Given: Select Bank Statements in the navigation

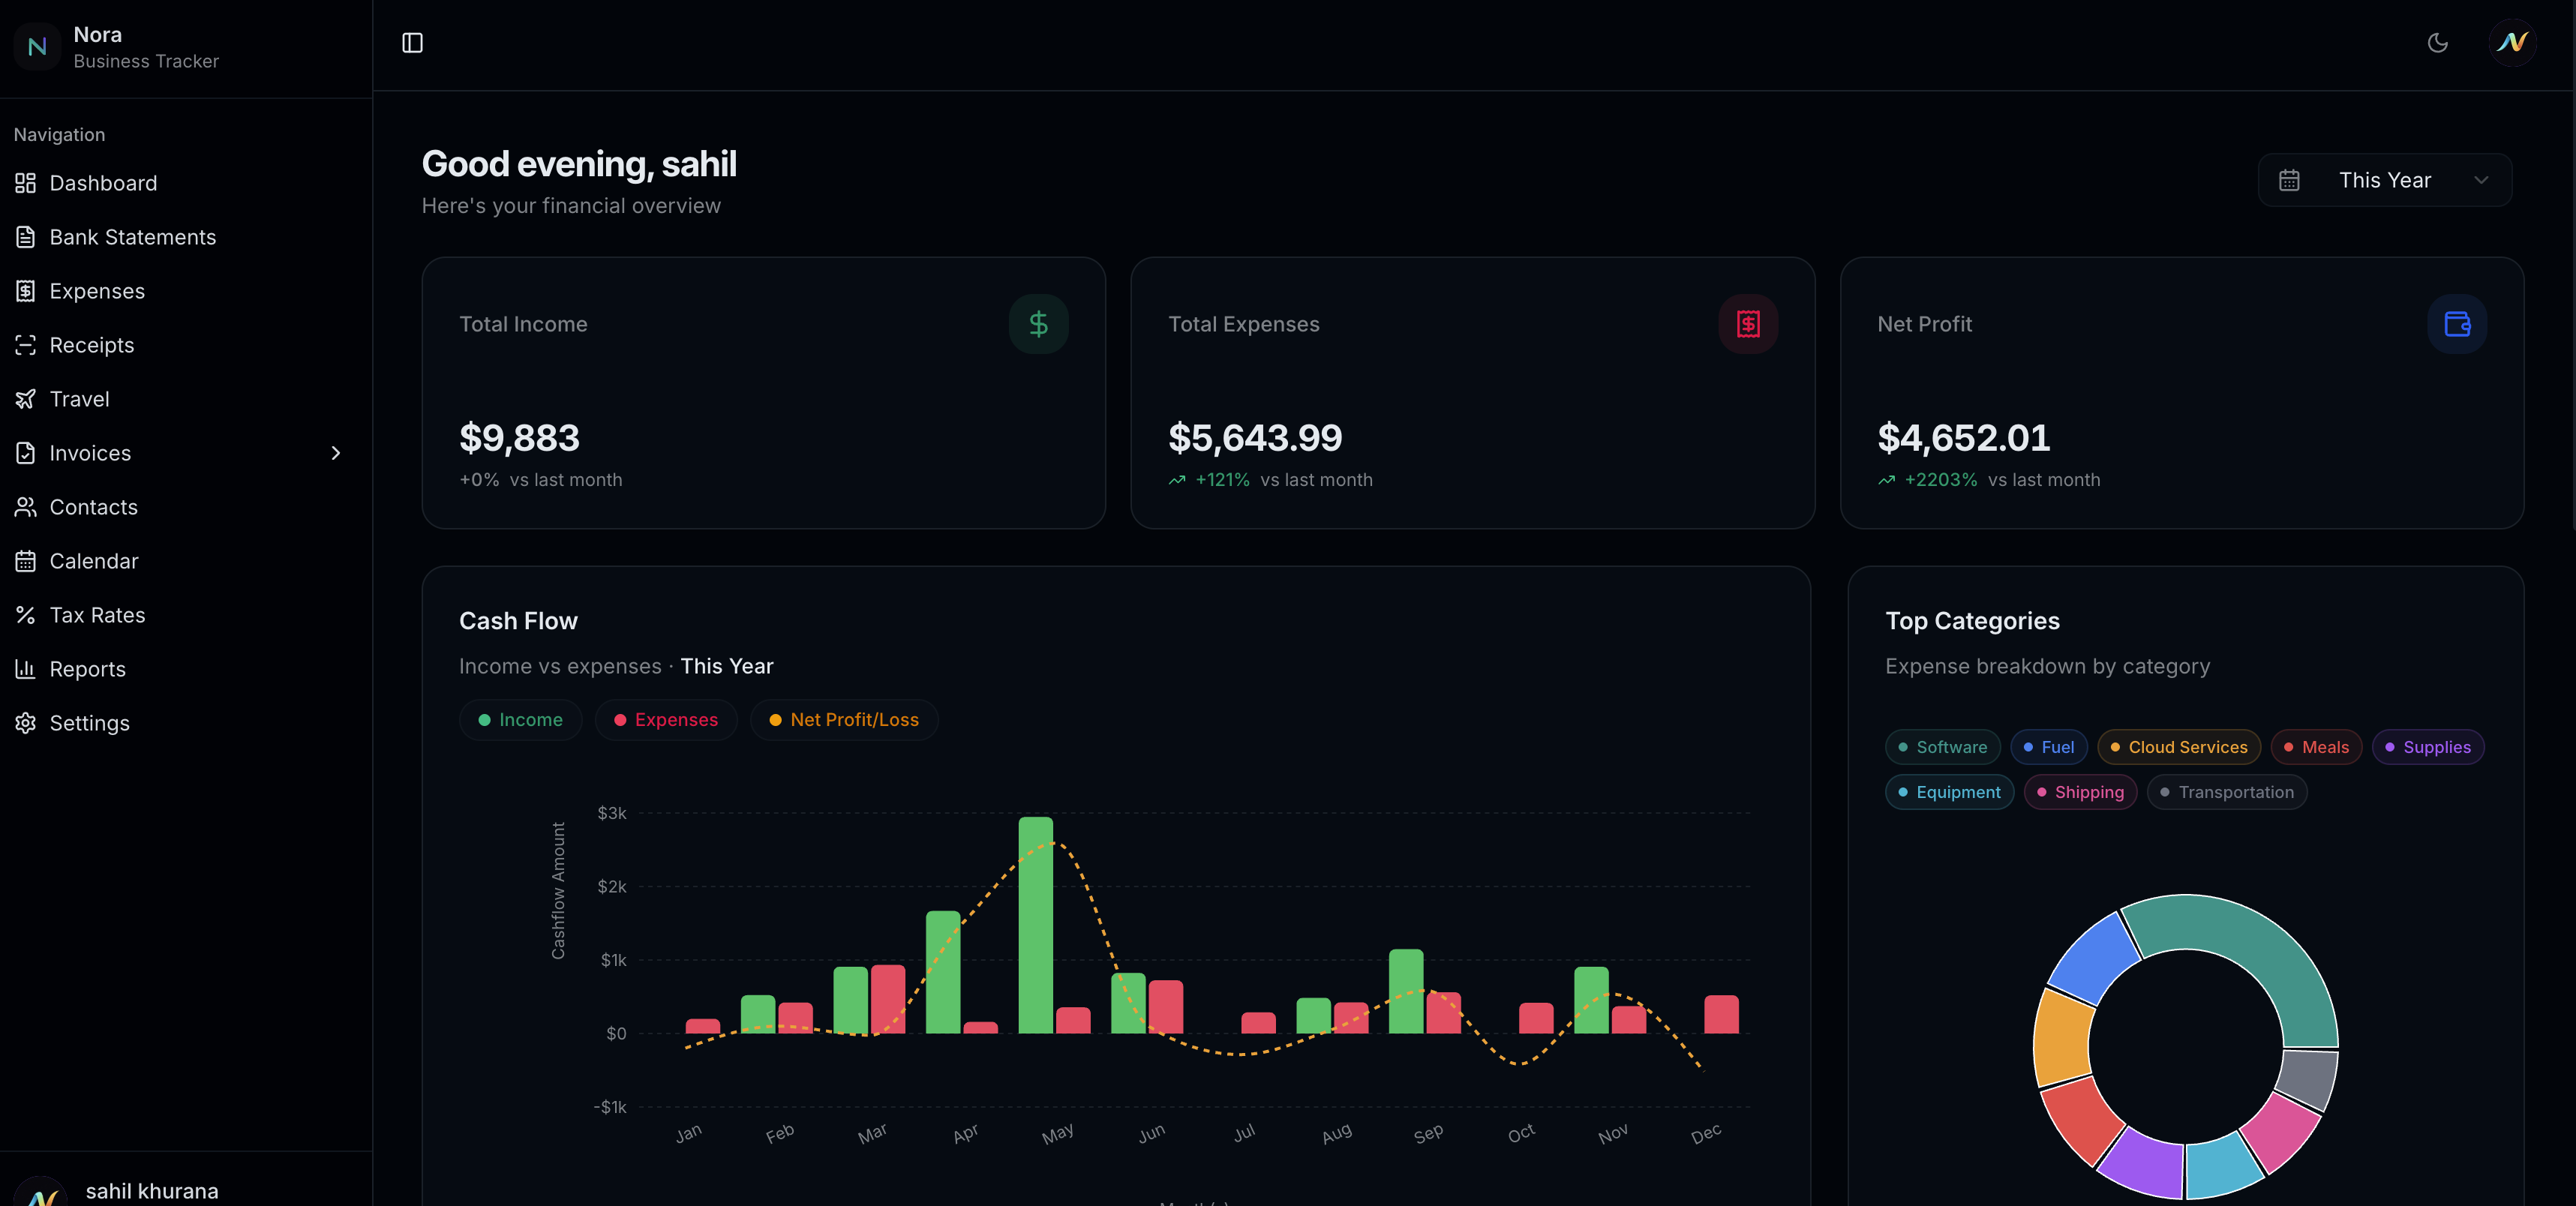Looking at the screenshot, I should [x=132, y=237].
